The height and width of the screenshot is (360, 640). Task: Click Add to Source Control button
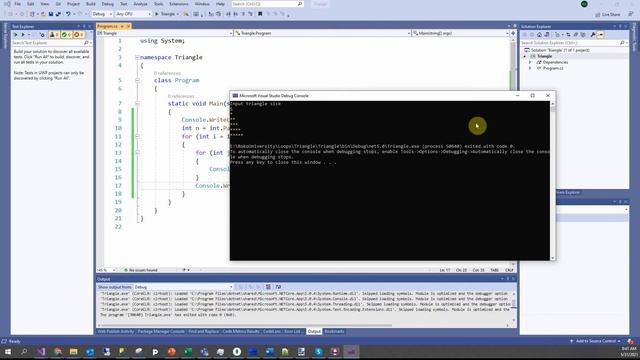point(596,341)
